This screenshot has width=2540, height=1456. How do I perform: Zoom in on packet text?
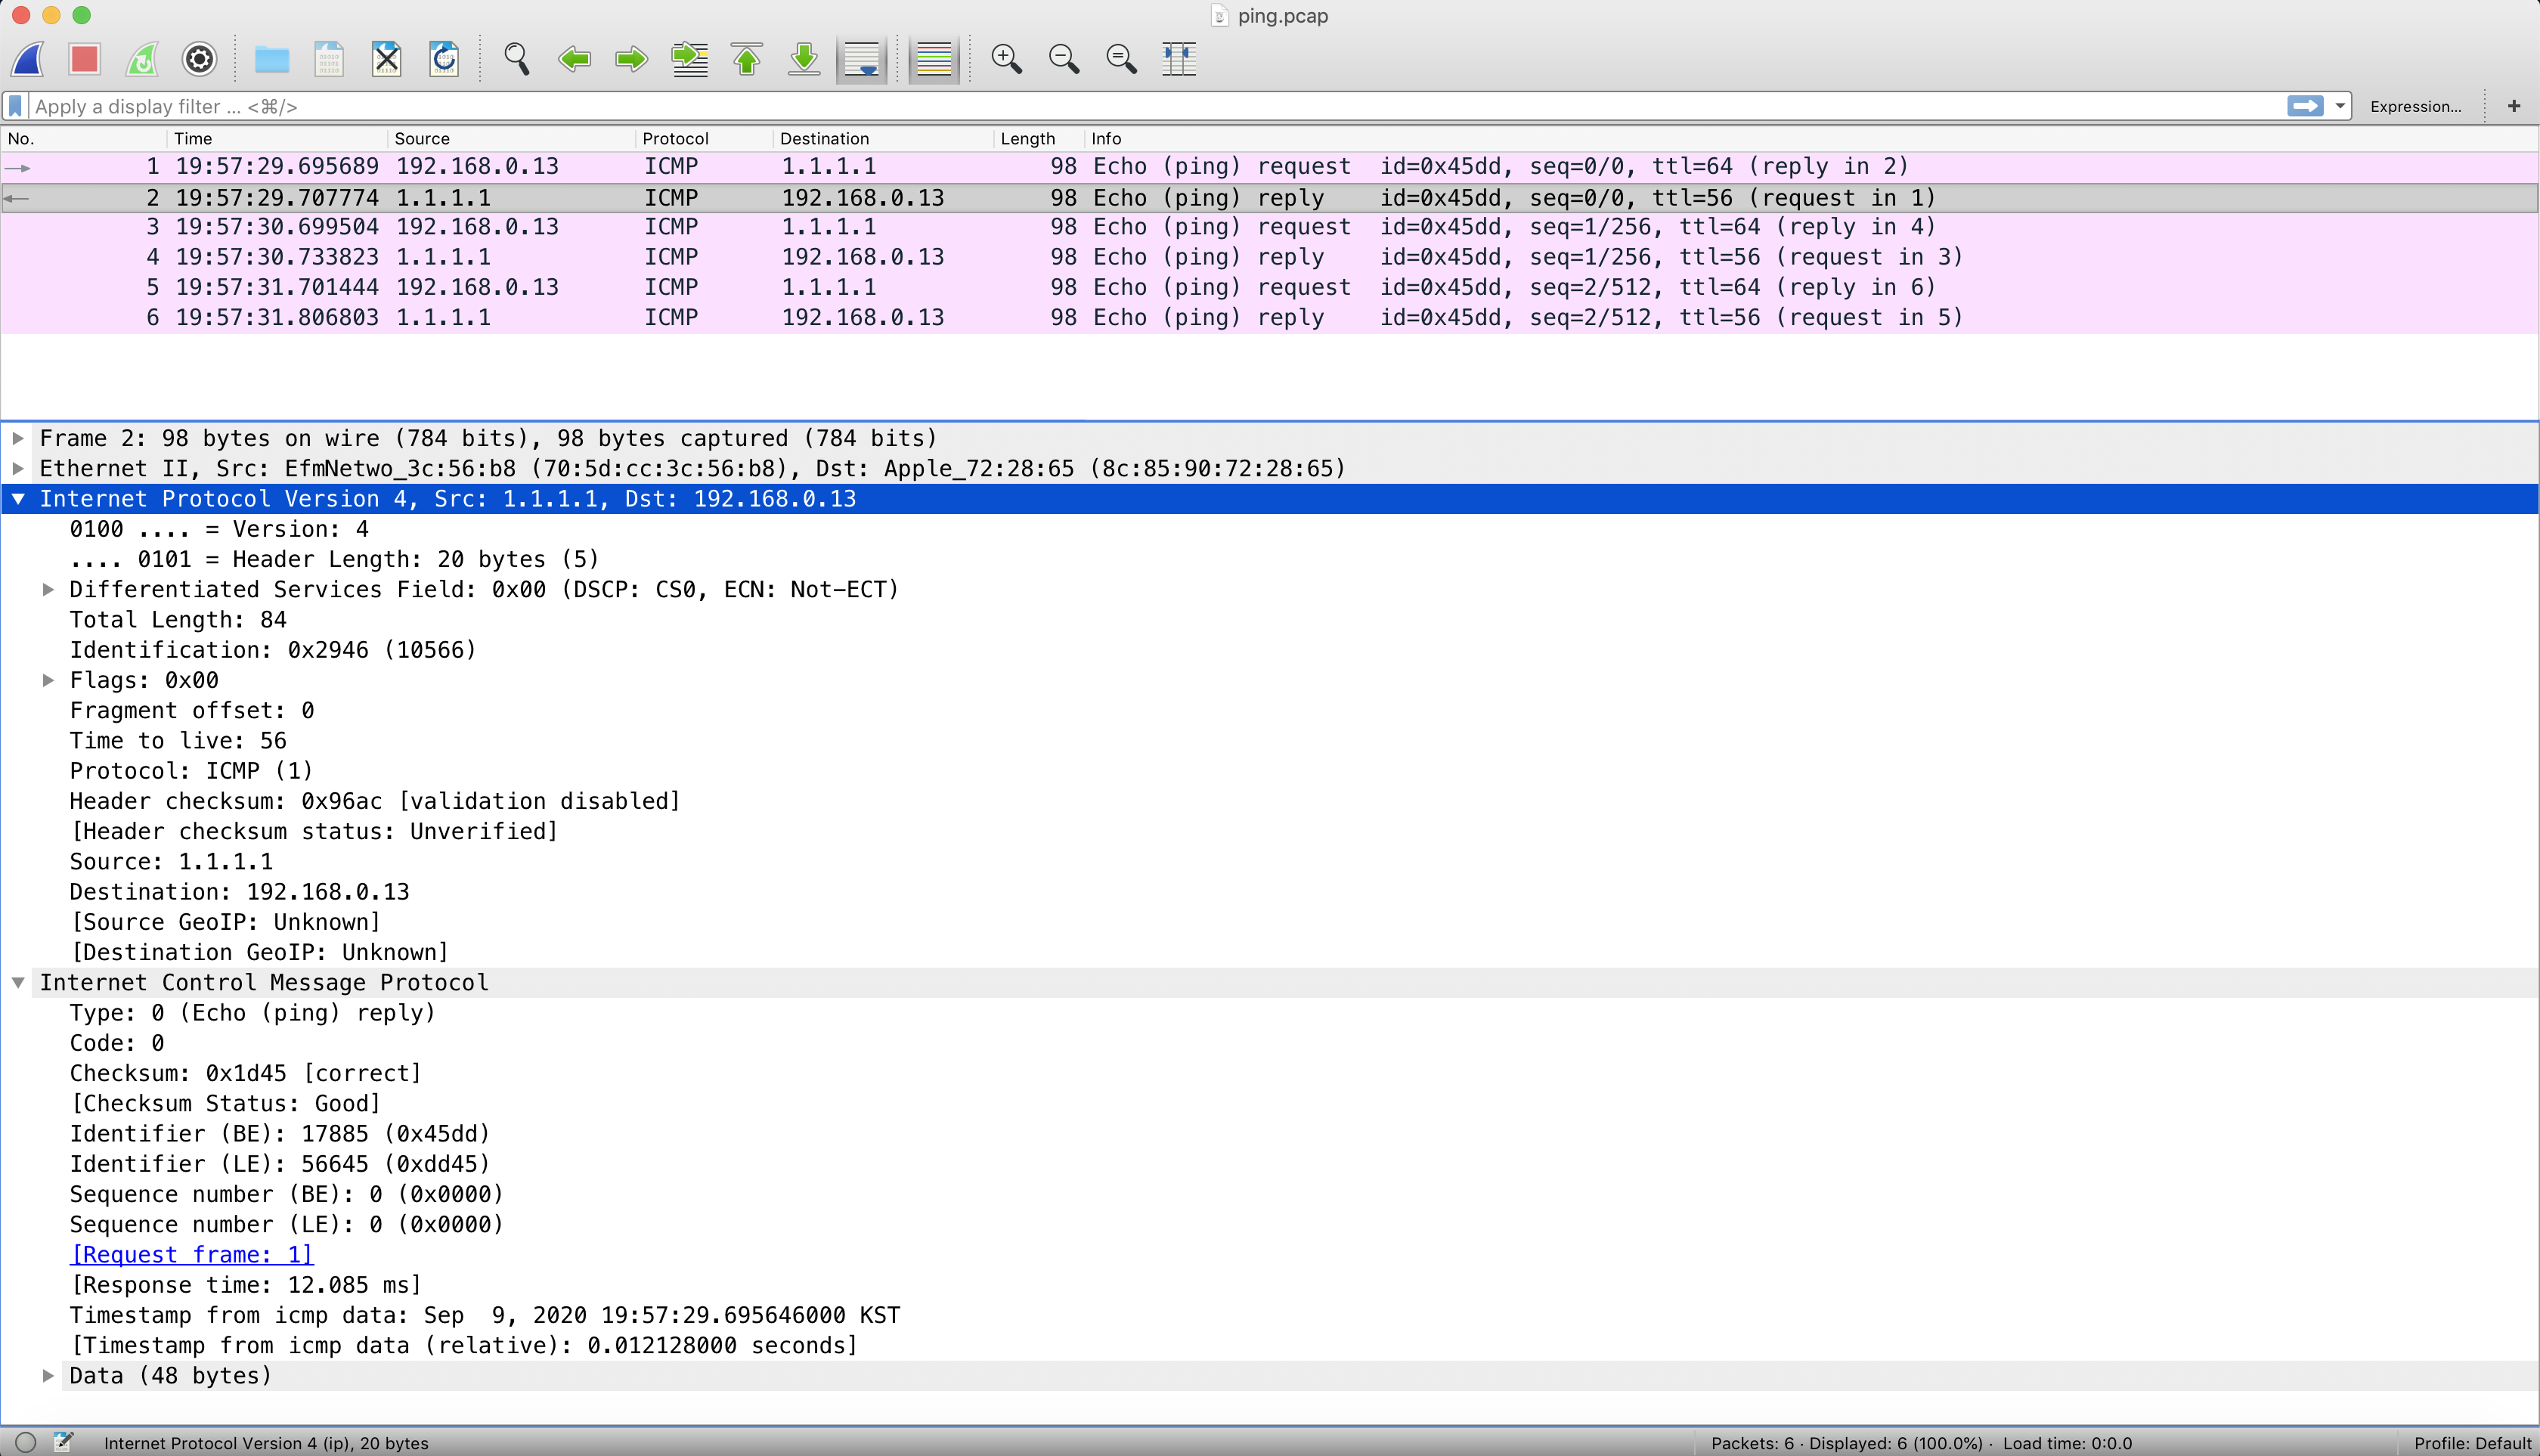[1006, 59]
